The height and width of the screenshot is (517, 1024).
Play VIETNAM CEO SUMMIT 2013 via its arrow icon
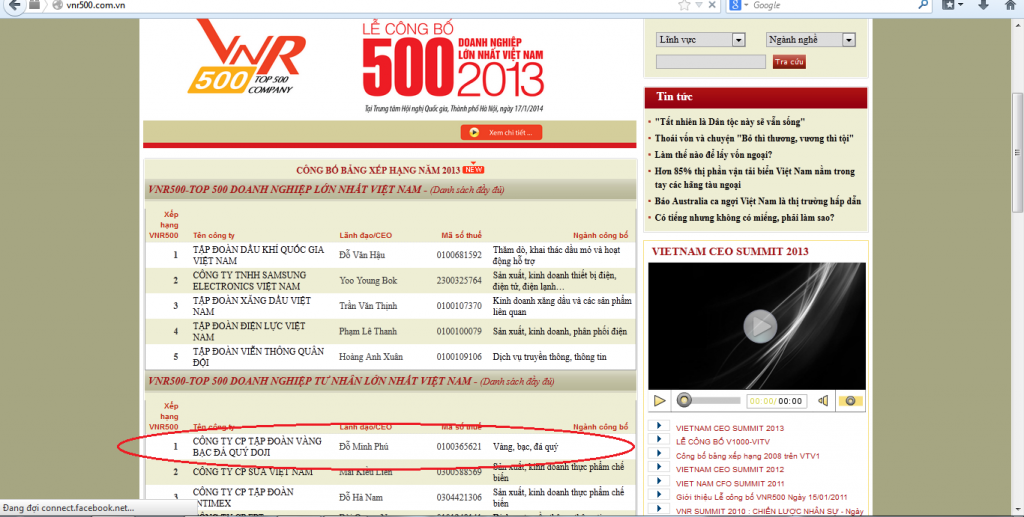[x=659, y=426]
